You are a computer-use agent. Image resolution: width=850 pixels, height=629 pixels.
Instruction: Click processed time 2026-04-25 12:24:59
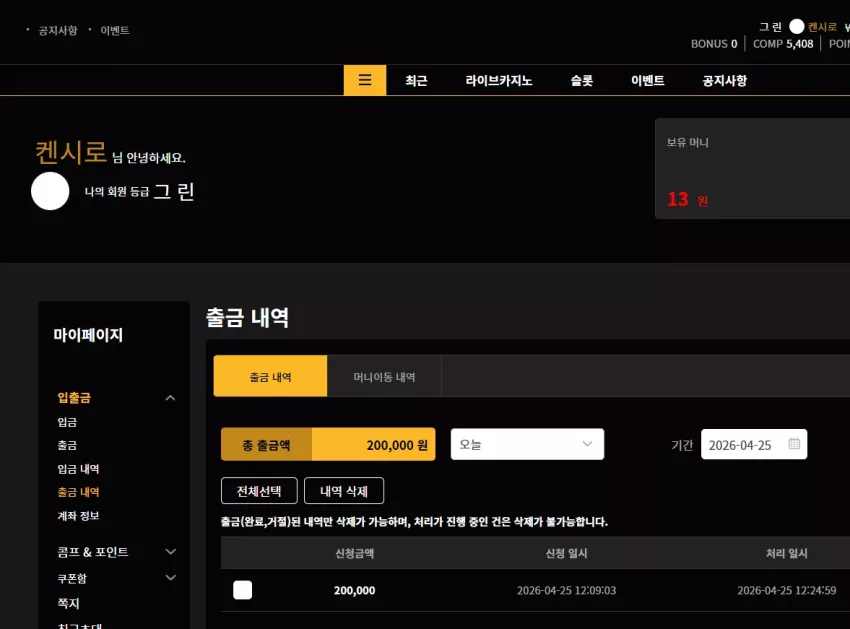(x=787, y=590)
